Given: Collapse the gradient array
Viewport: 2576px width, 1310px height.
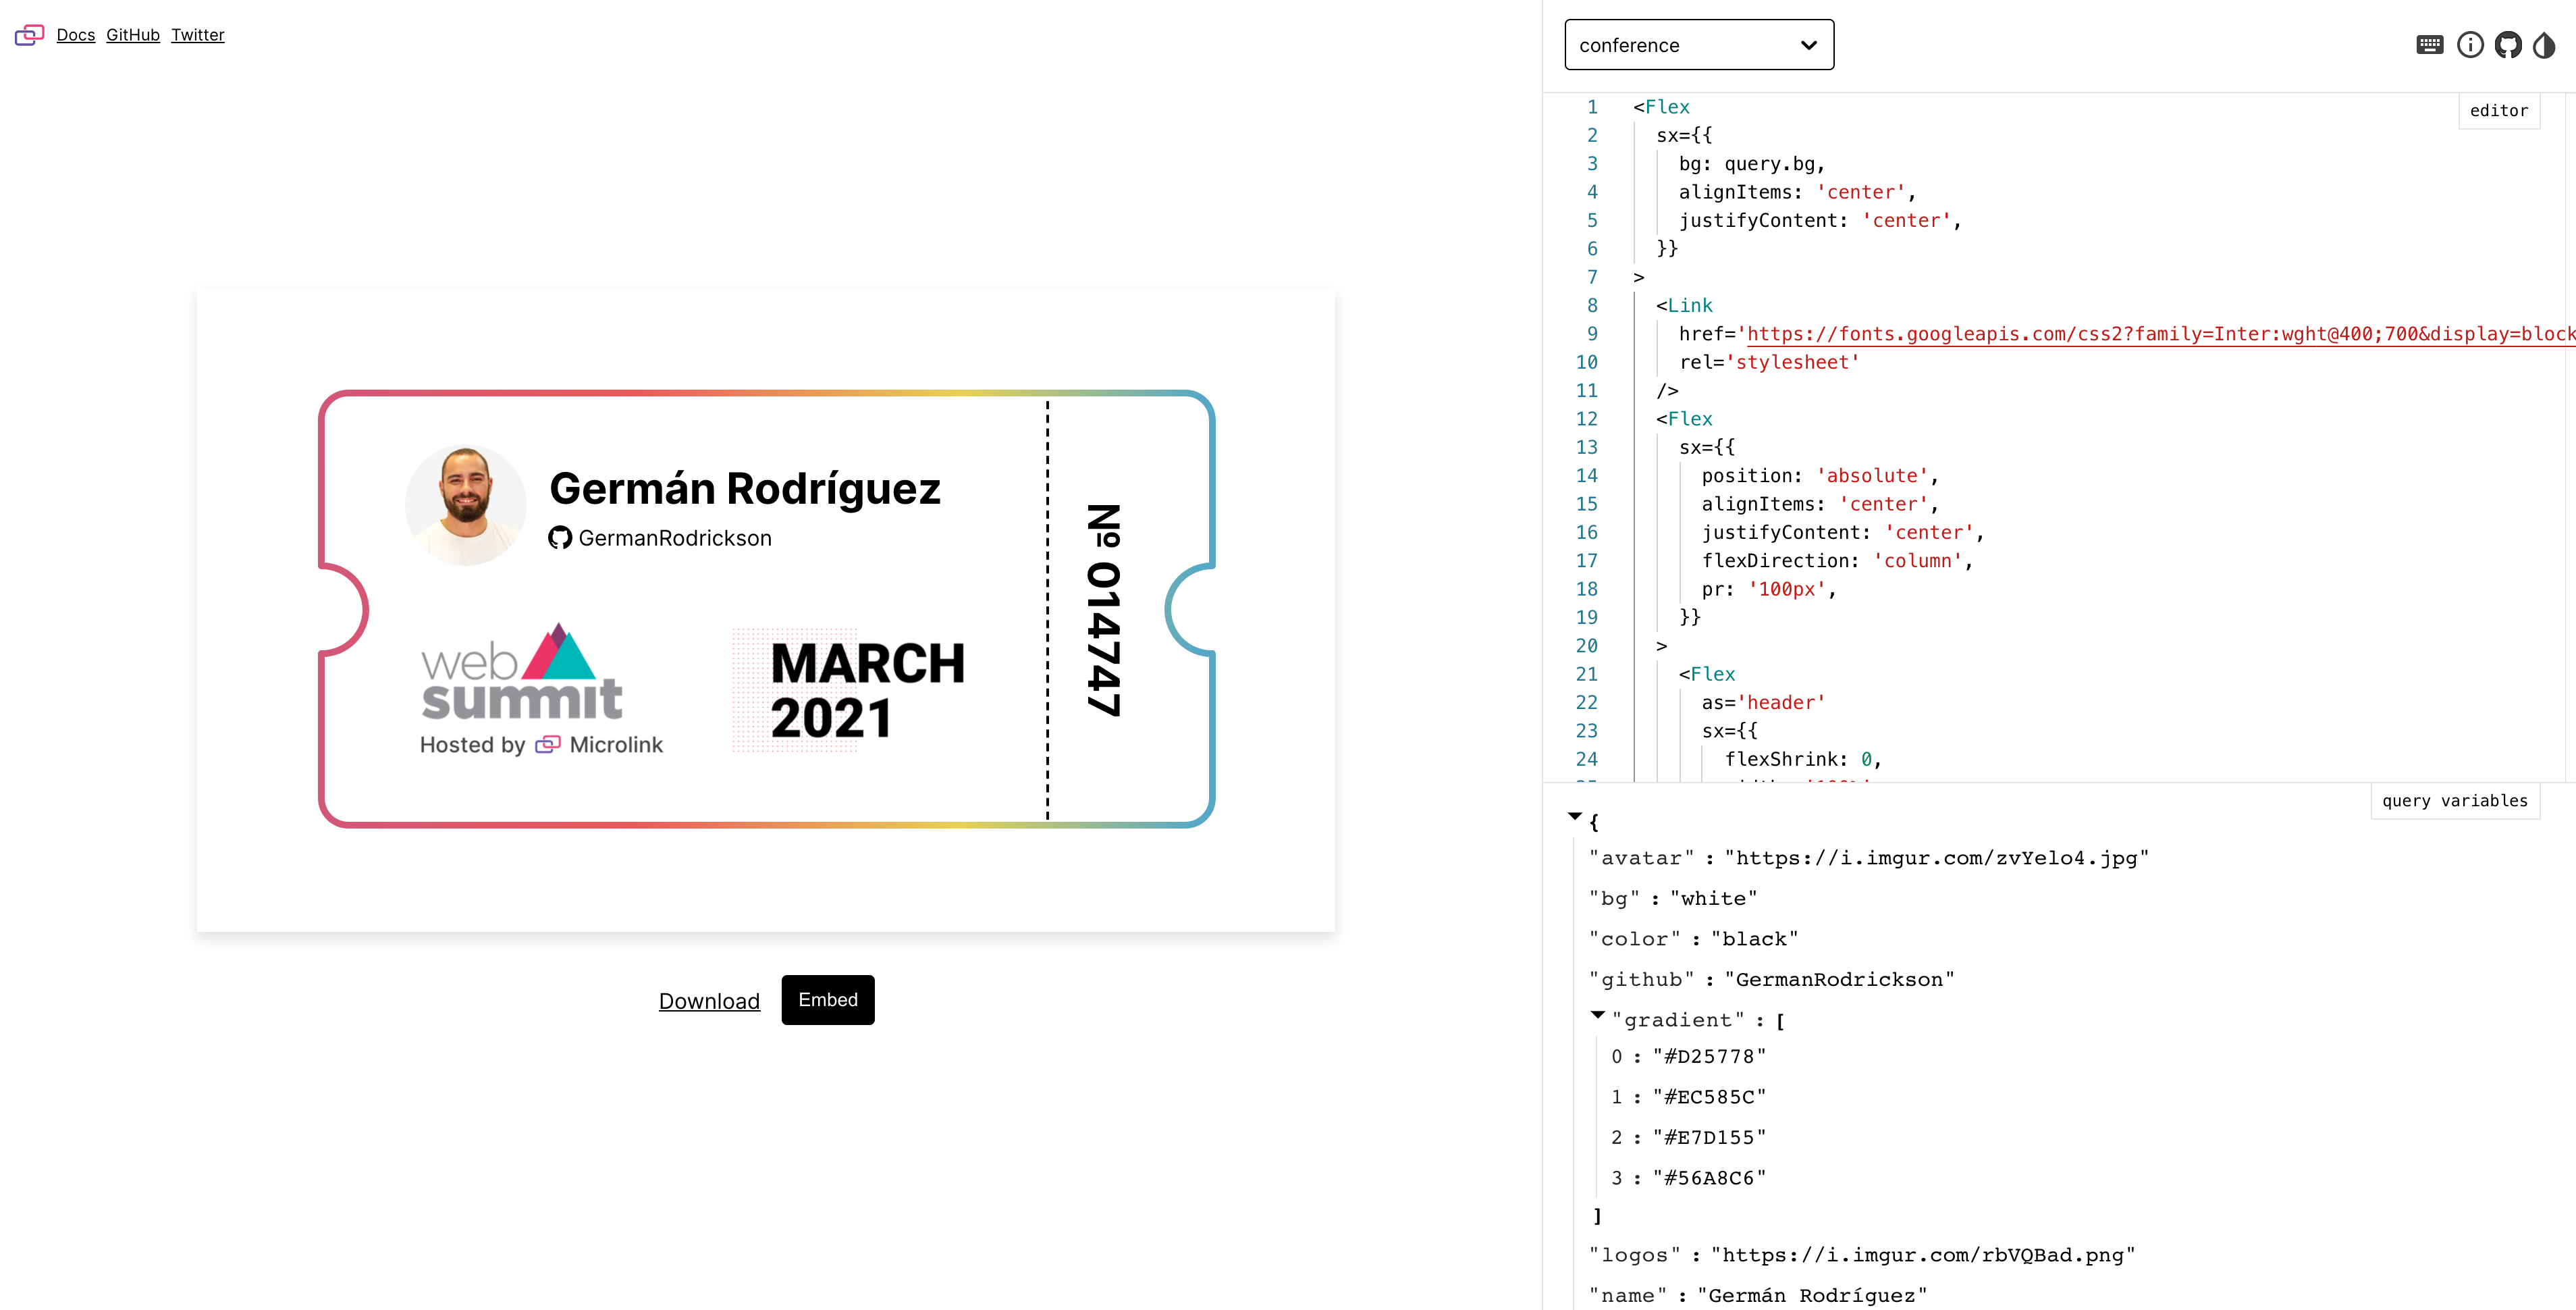Looking at the screenshot, I should coord(1598,1015).
